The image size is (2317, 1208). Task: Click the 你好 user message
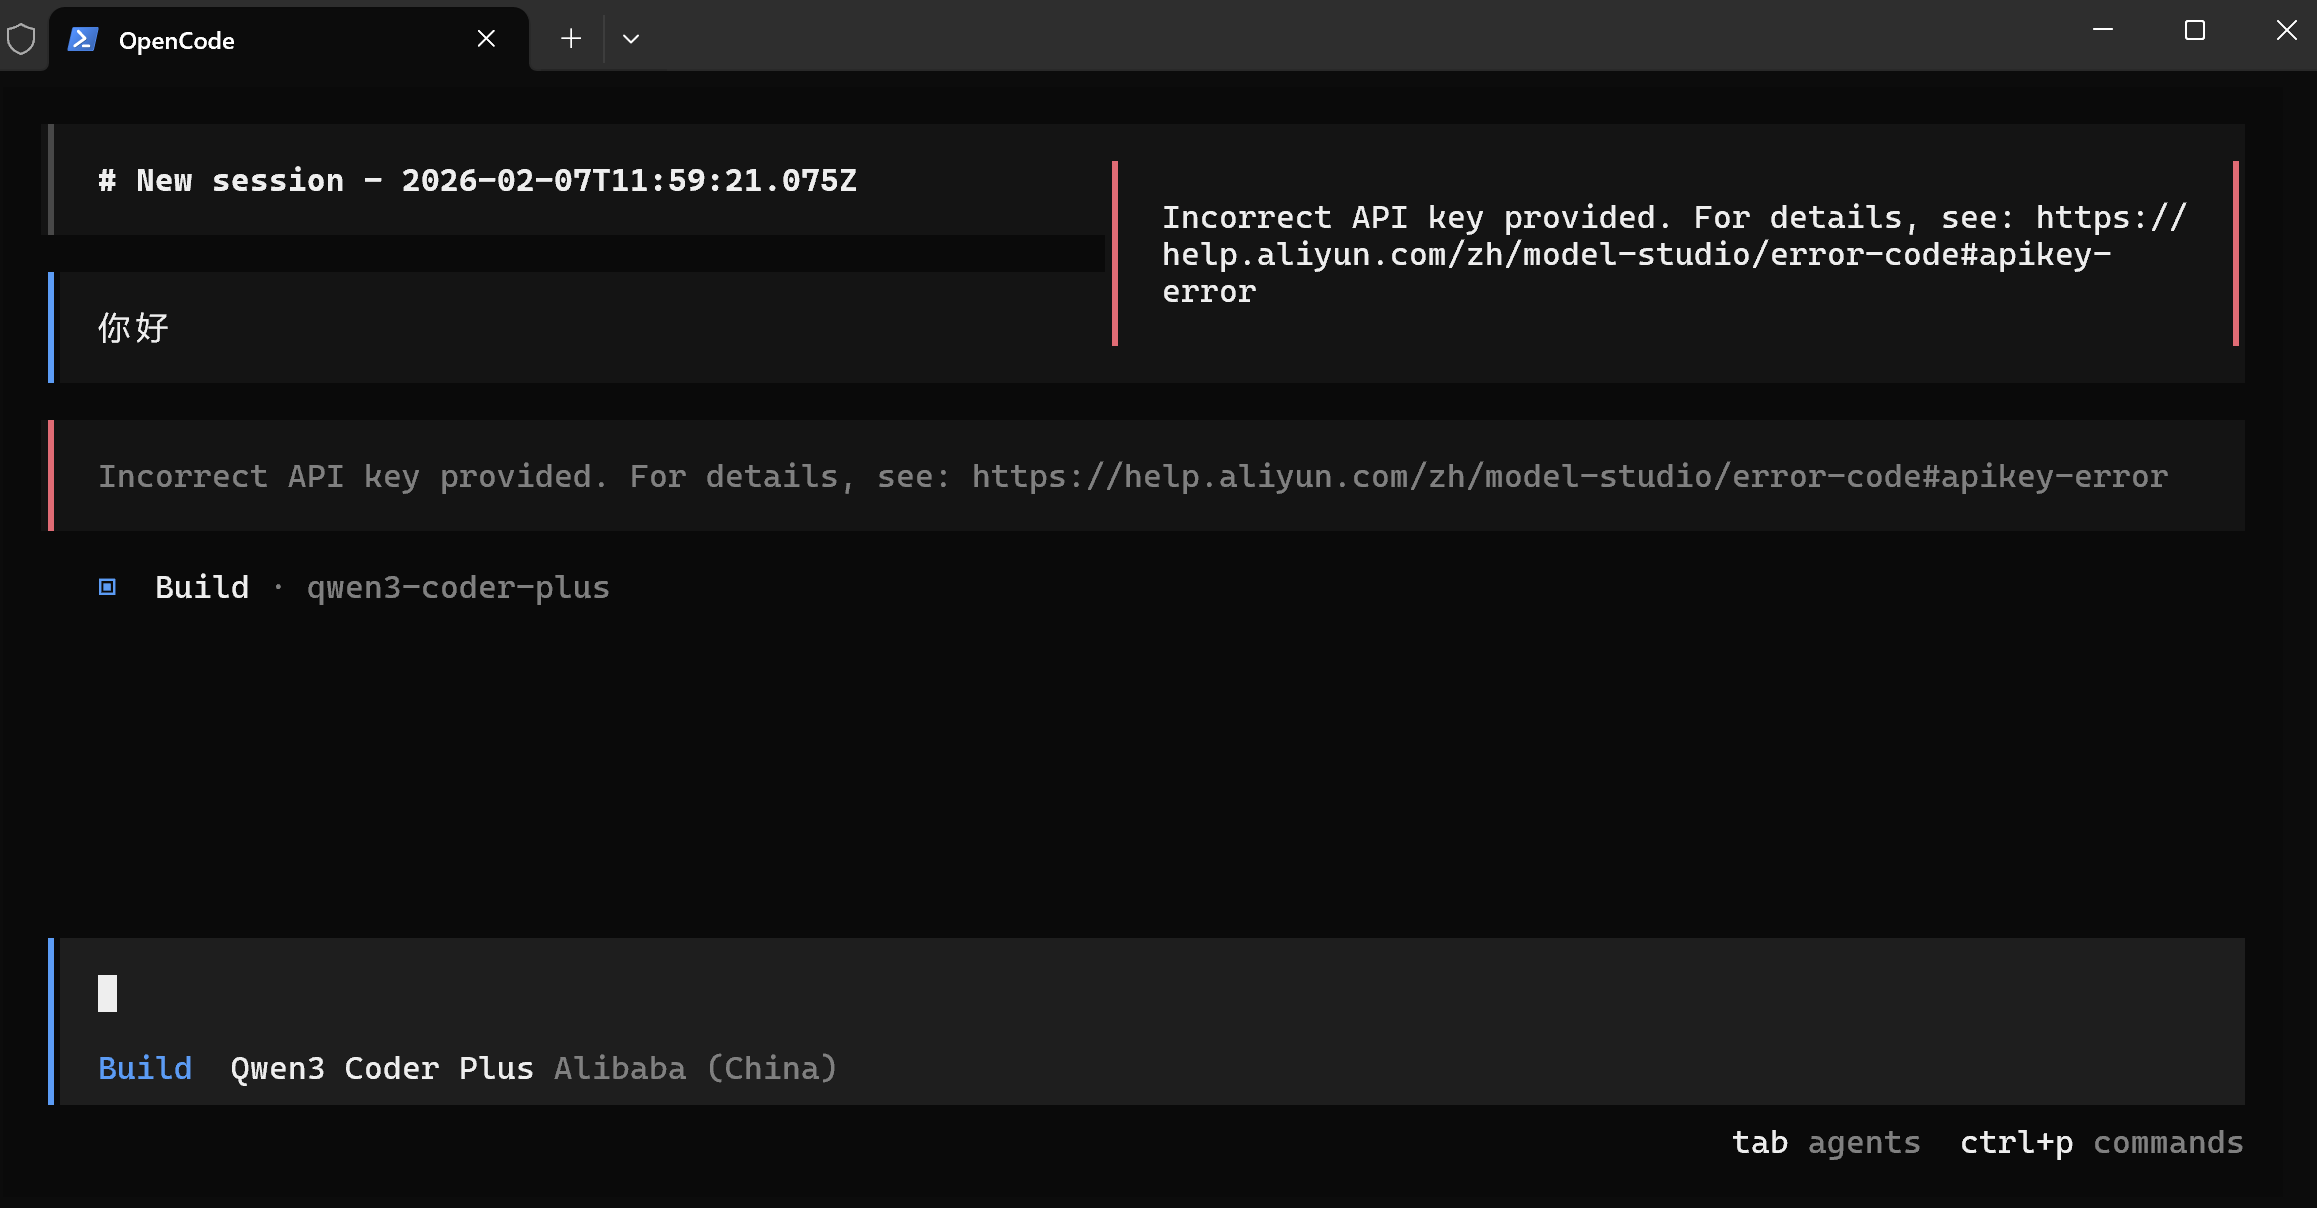[133, 328]
